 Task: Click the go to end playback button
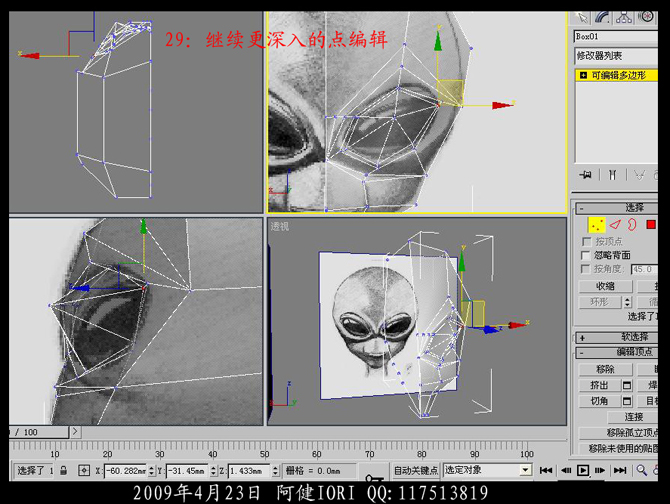(620, 471)
